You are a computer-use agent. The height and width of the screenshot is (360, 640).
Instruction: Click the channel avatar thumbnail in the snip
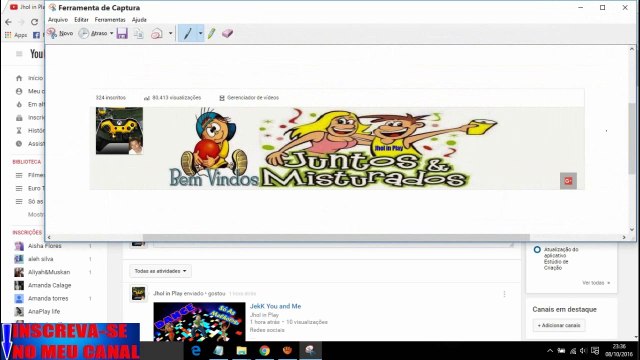tap(119, 131)
